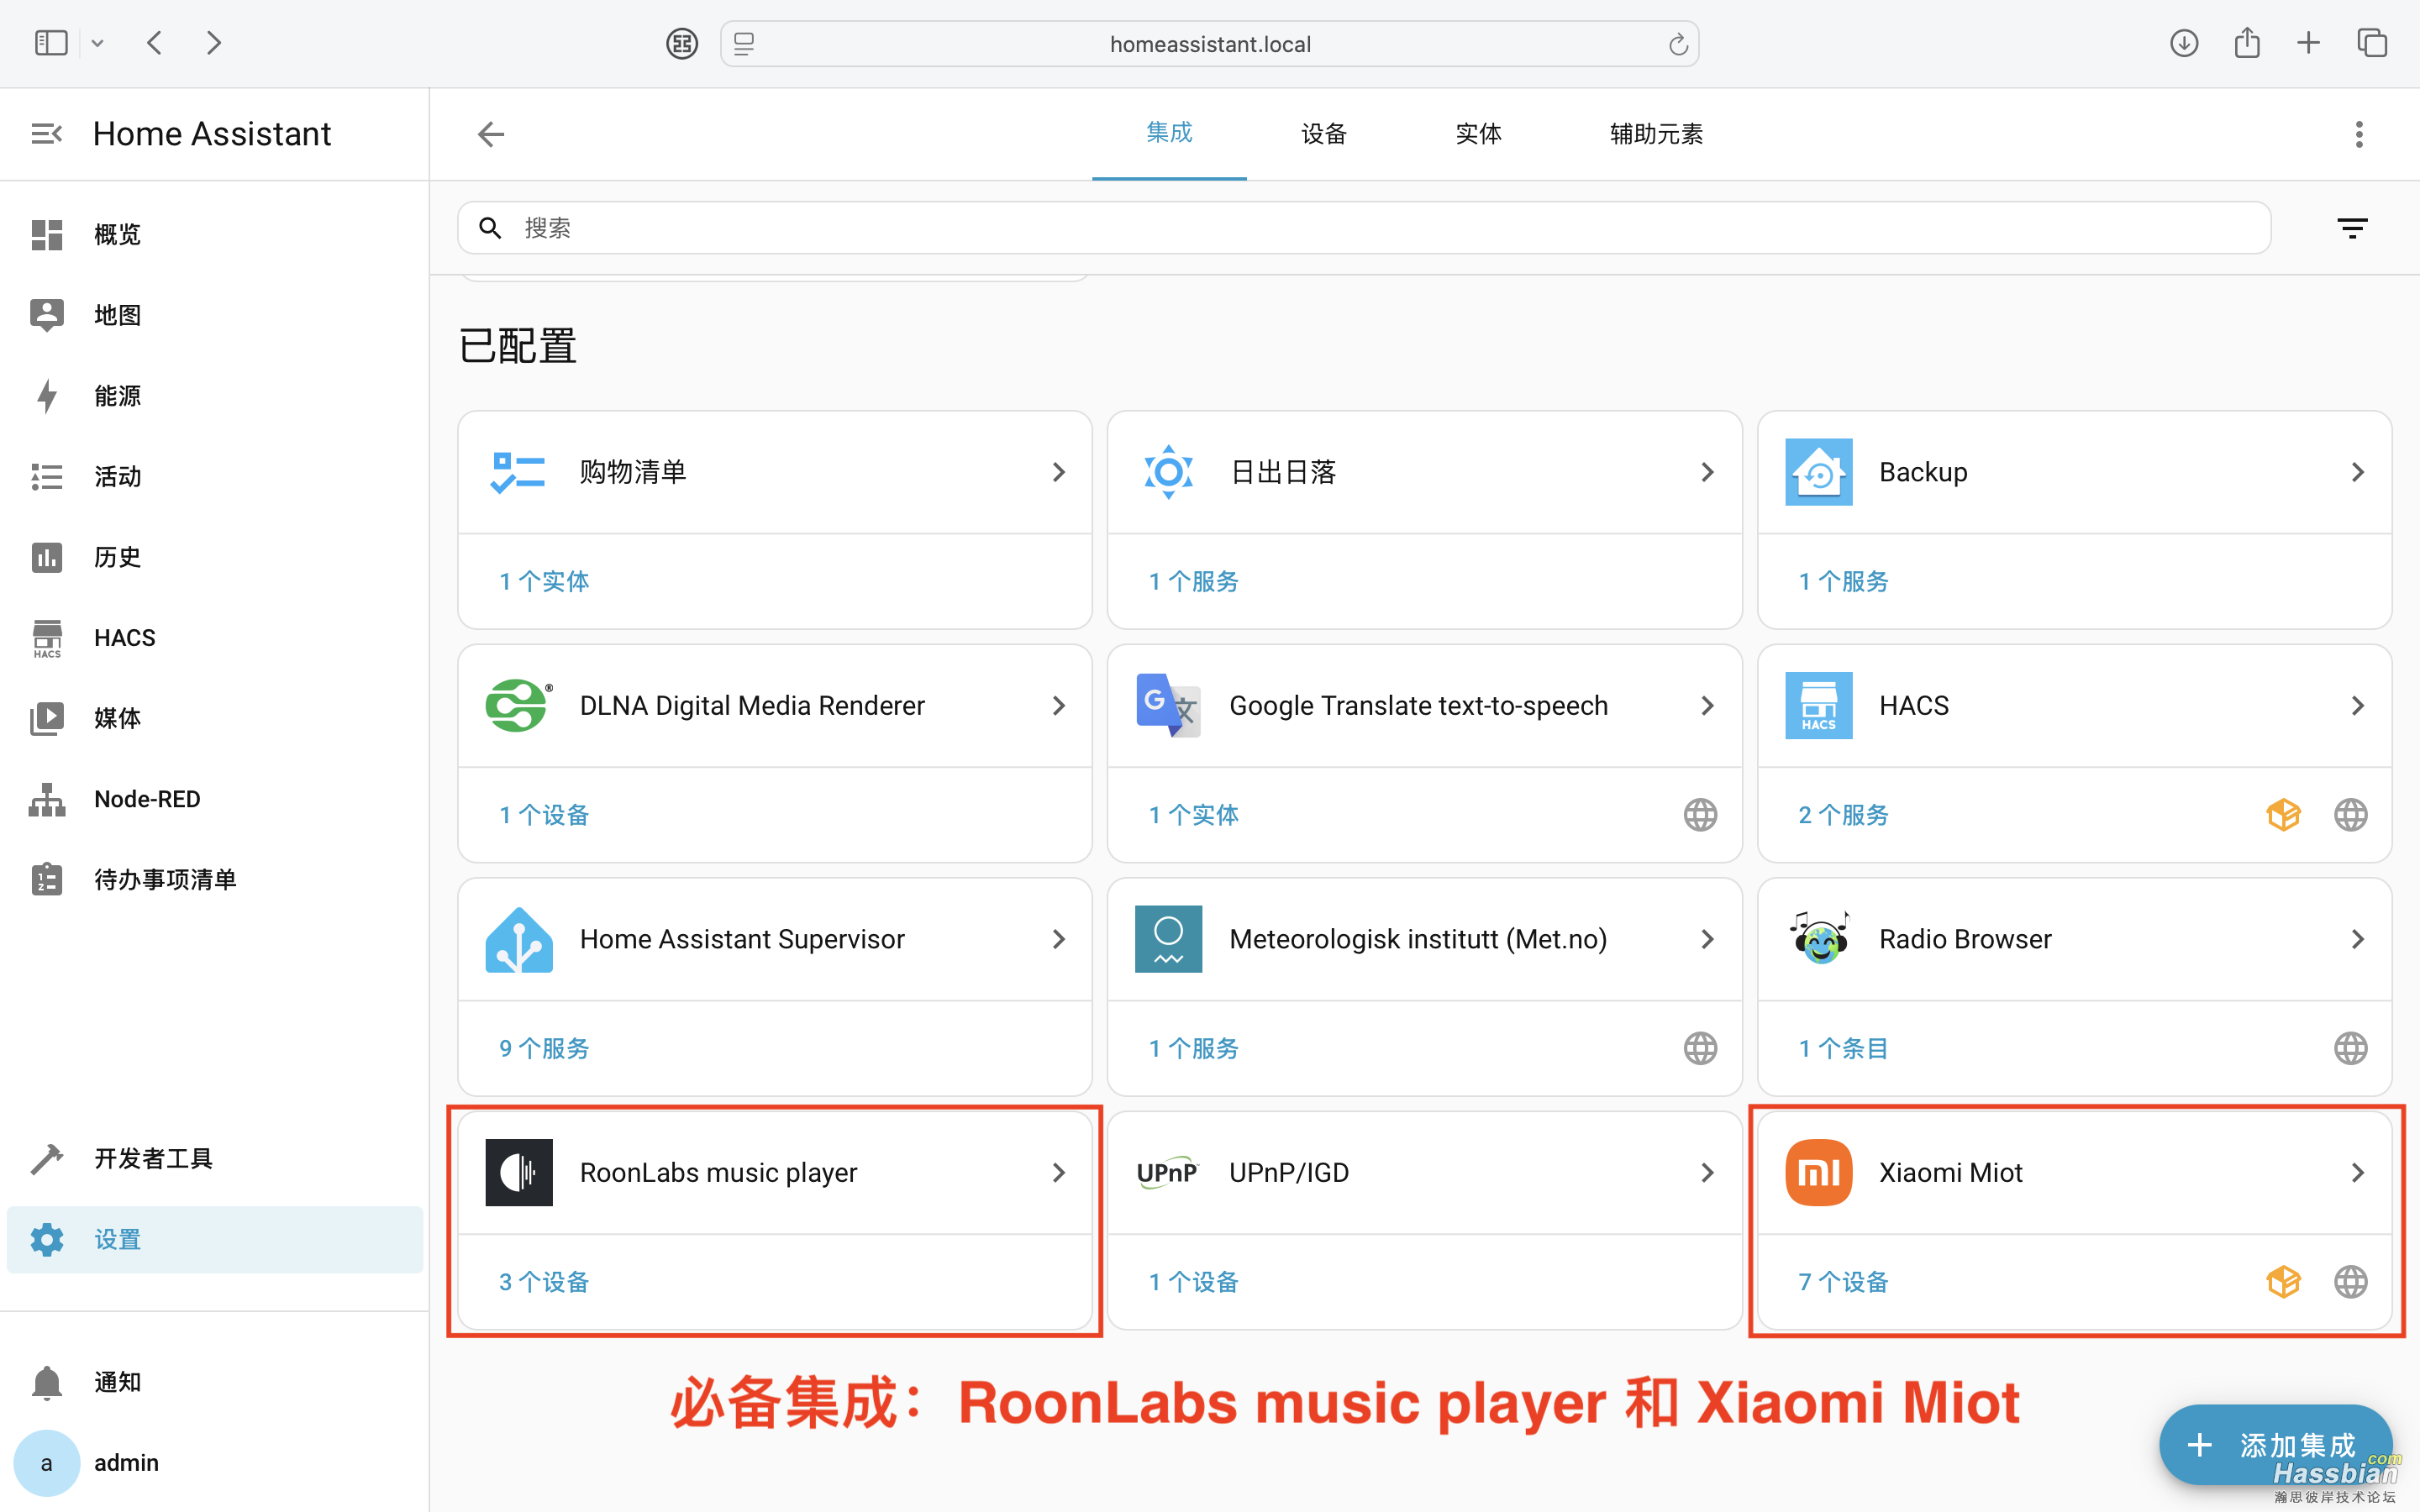This screenshot has width=2420, height=1512.
Task: Open the 开发者工具 sidebar icon
Action: click(x=46, y=1158)
